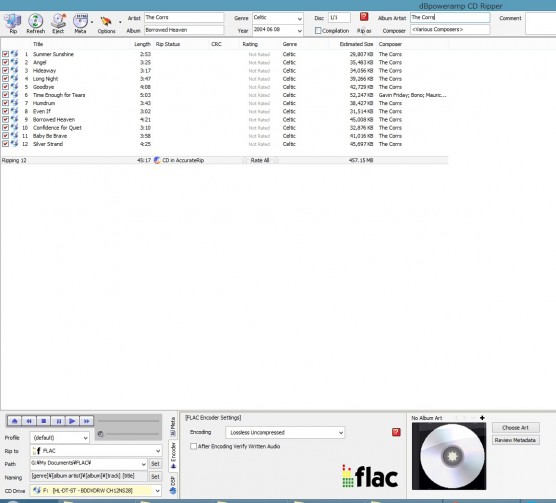Uncheck track 5 Goodbye

point(5,86)
